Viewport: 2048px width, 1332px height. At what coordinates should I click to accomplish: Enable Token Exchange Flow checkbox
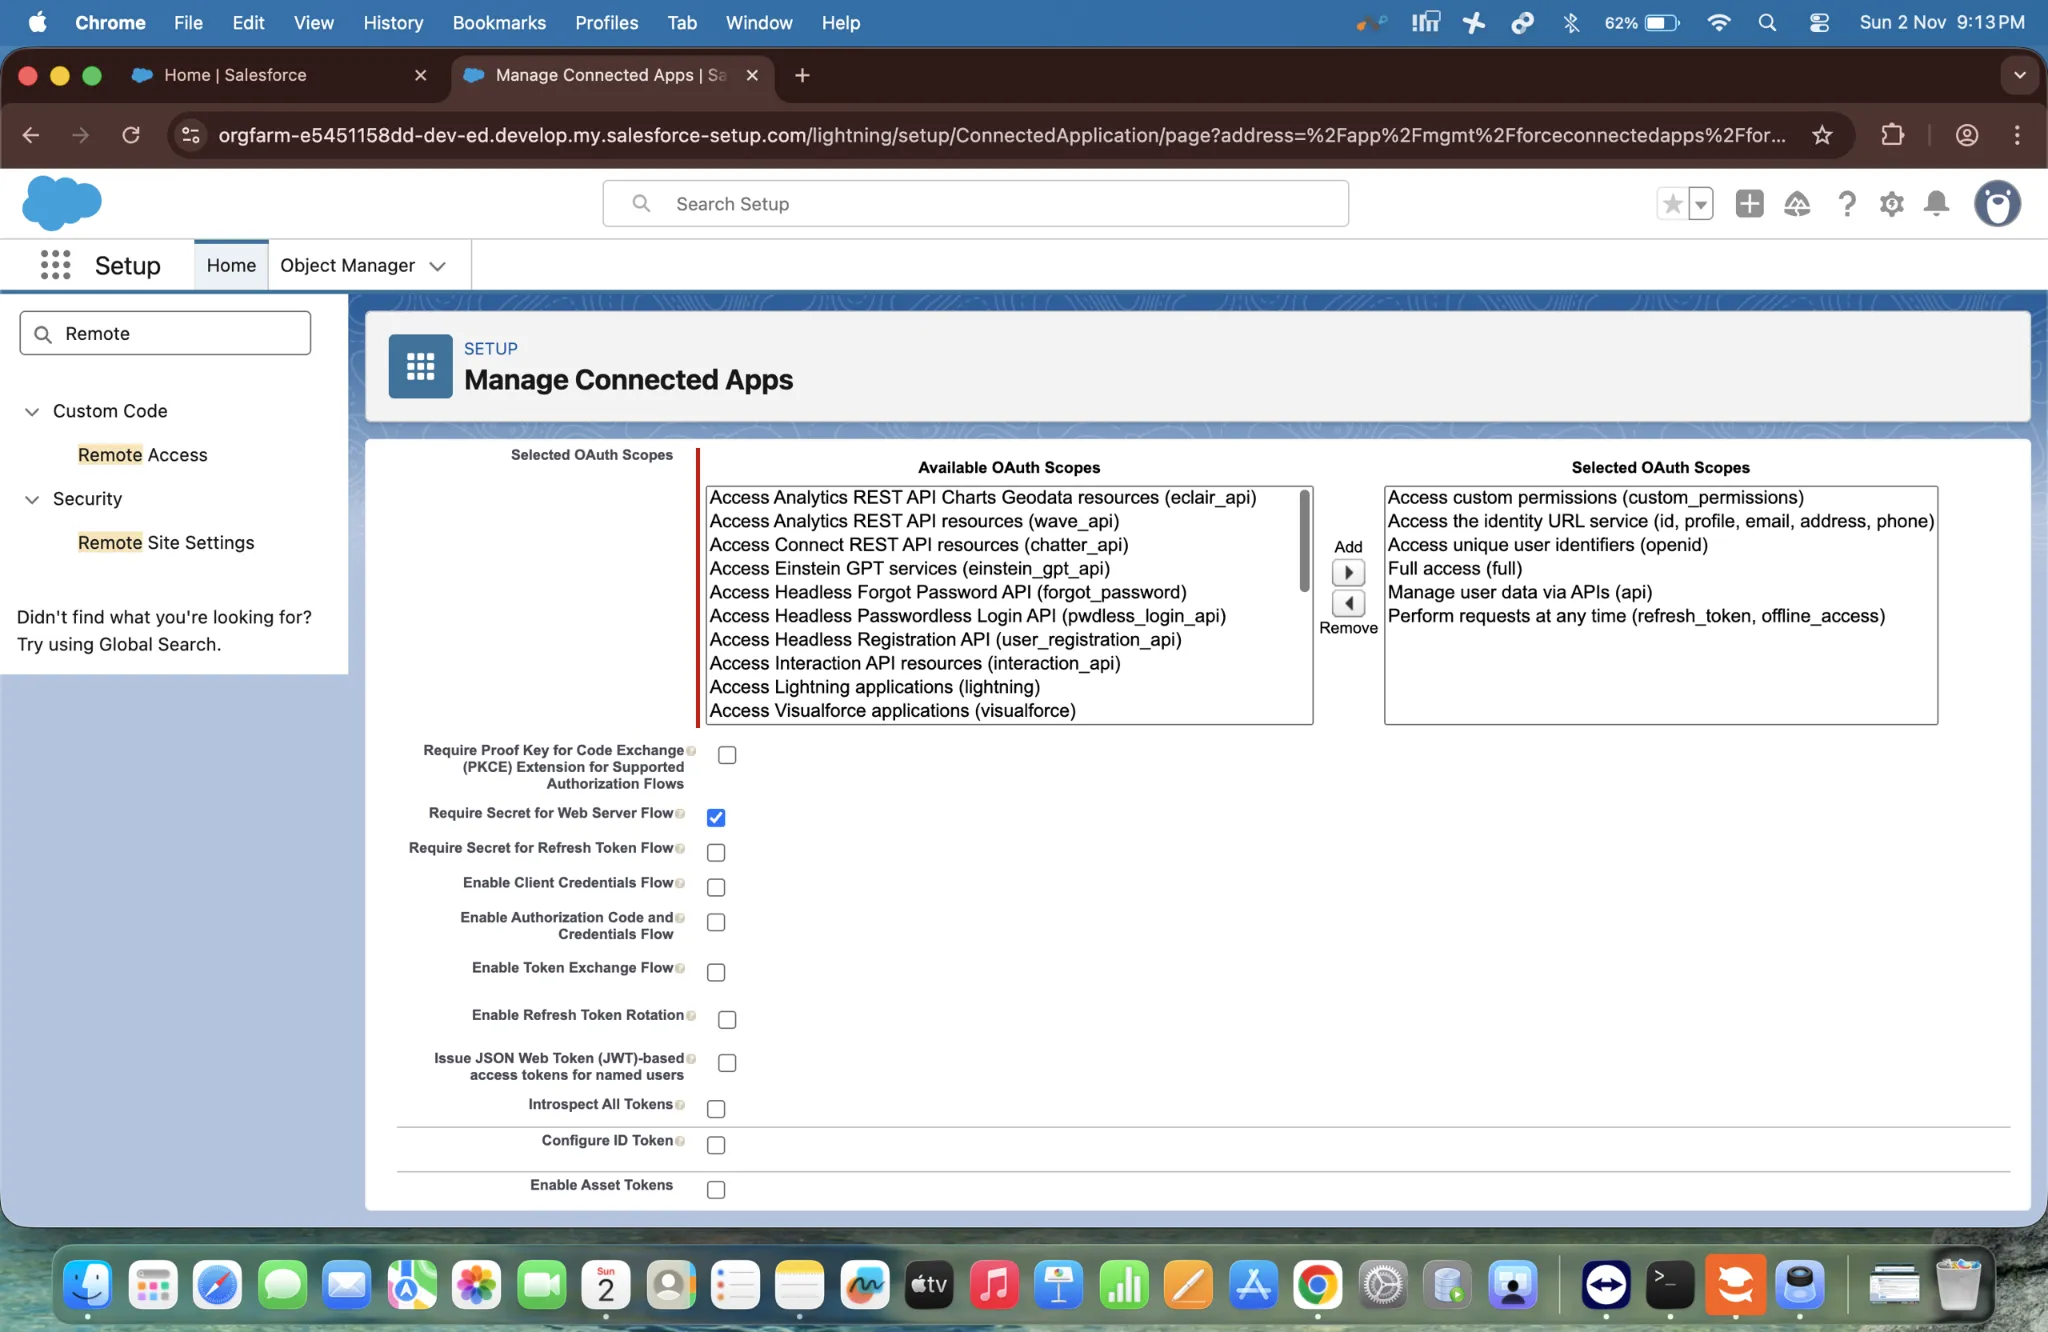tap(716, 972)
